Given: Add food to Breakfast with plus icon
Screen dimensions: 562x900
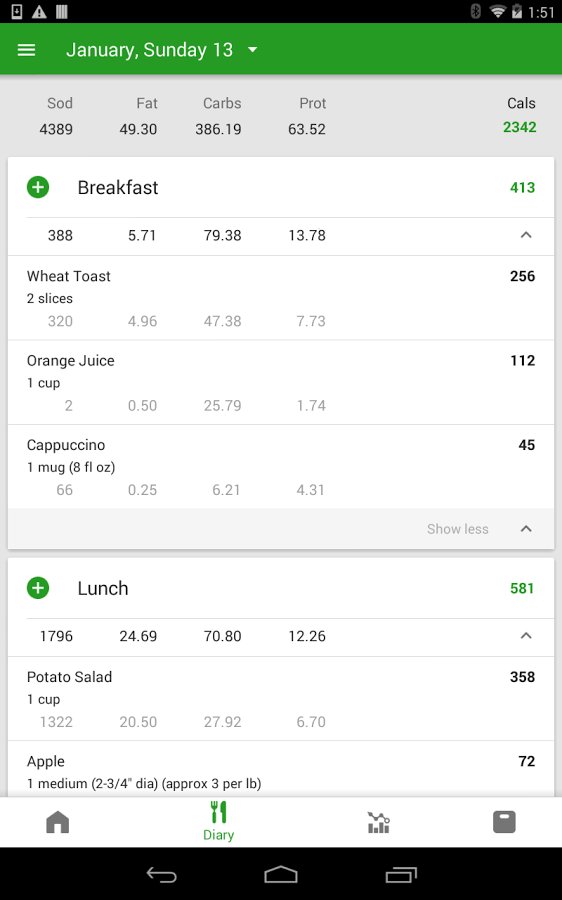Looking at the screenshot, I should [38, 187].
